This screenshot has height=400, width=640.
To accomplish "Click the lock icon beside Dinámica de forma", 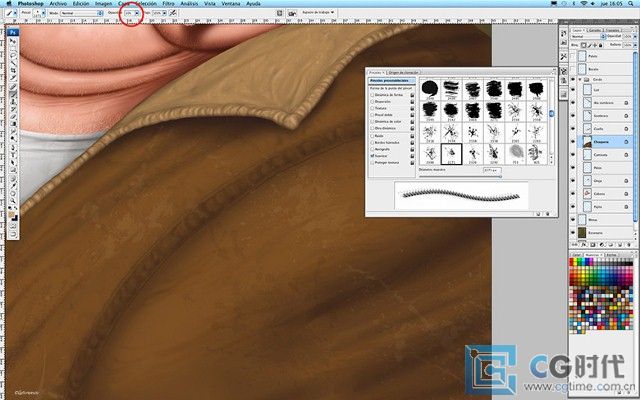I will click(x=412, y=95).
